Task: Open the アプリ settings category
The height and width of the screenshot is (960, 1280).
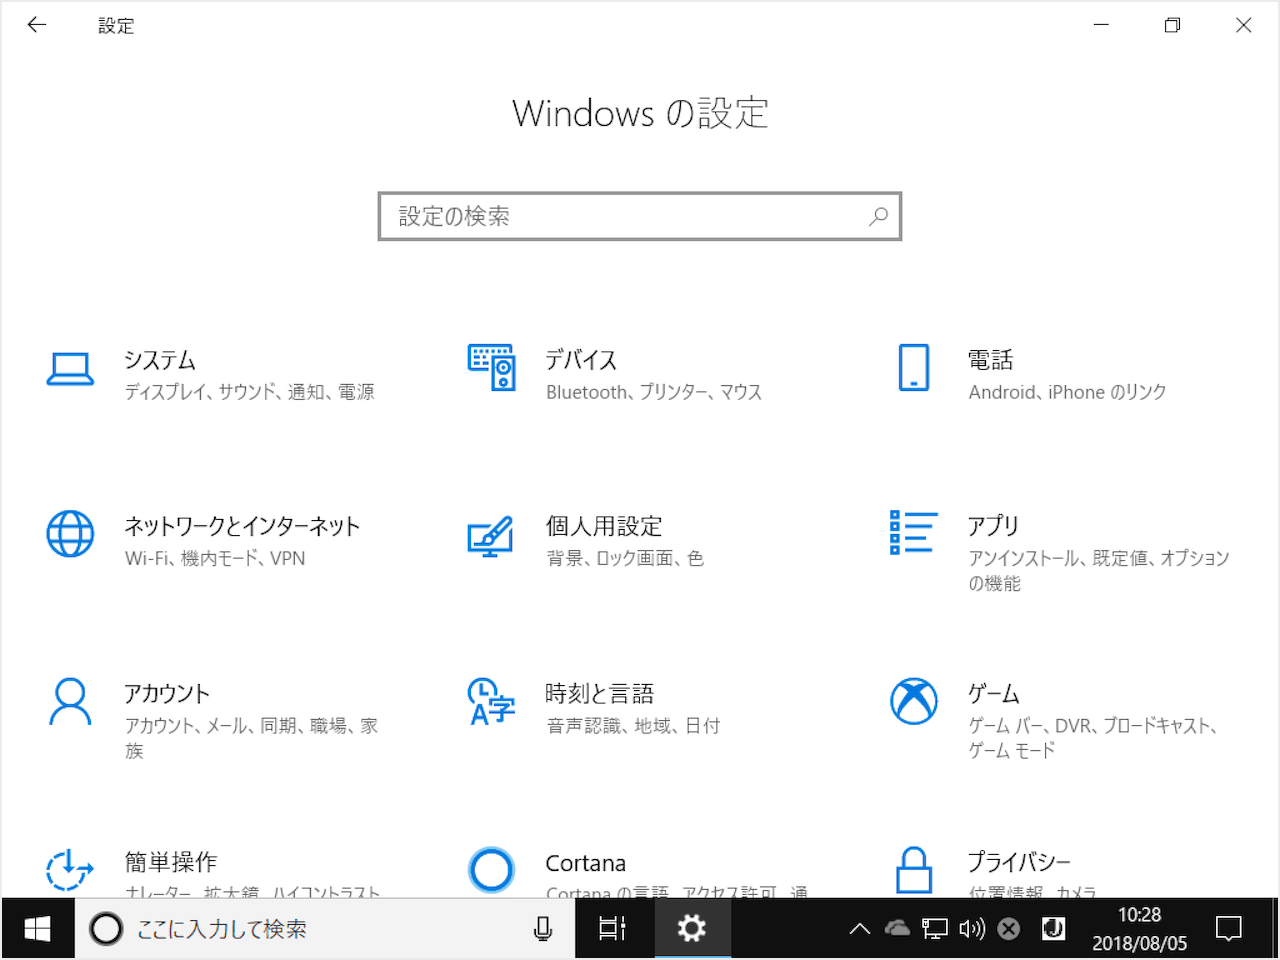Action: (993, 526)
